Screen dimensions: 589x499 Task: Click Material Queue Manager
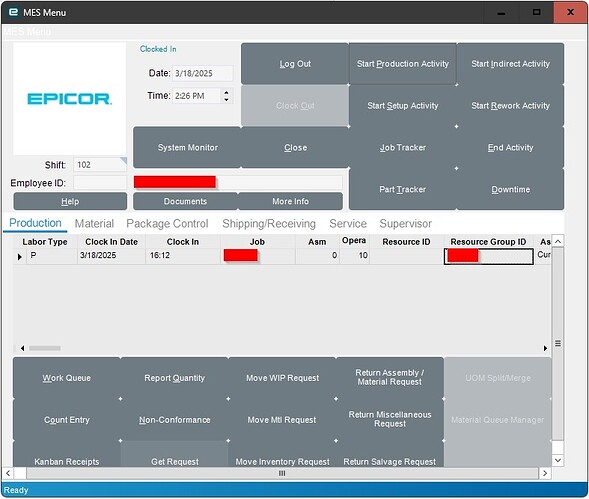(x=498, y=420)
